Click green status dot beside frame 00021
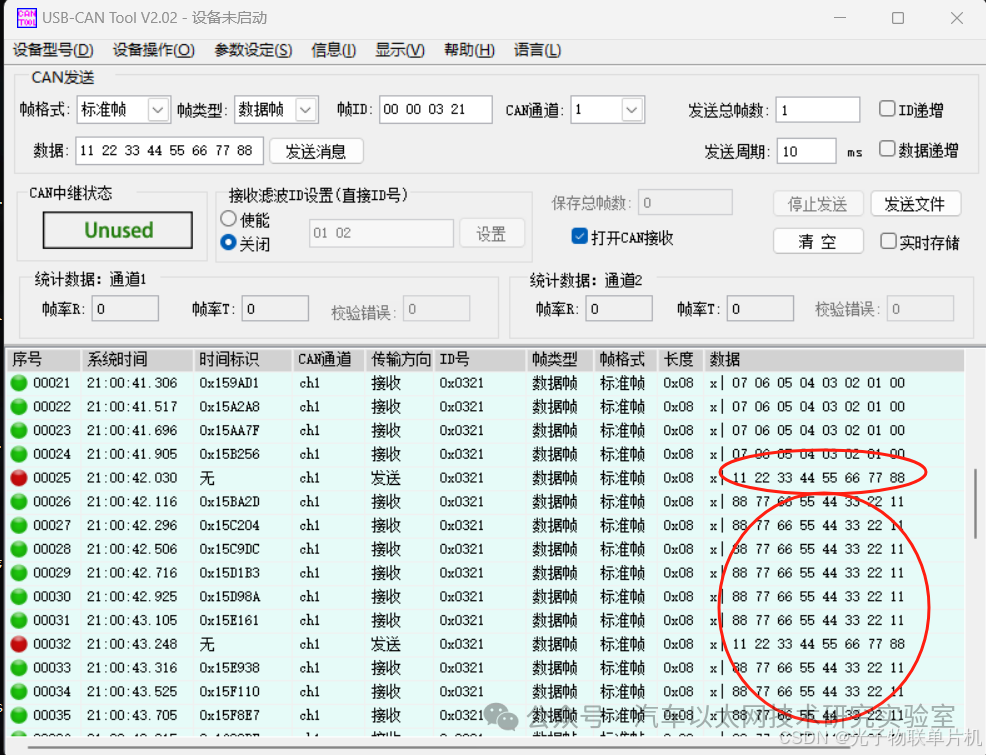Screen dimensions: 986x755 [21, 382]
